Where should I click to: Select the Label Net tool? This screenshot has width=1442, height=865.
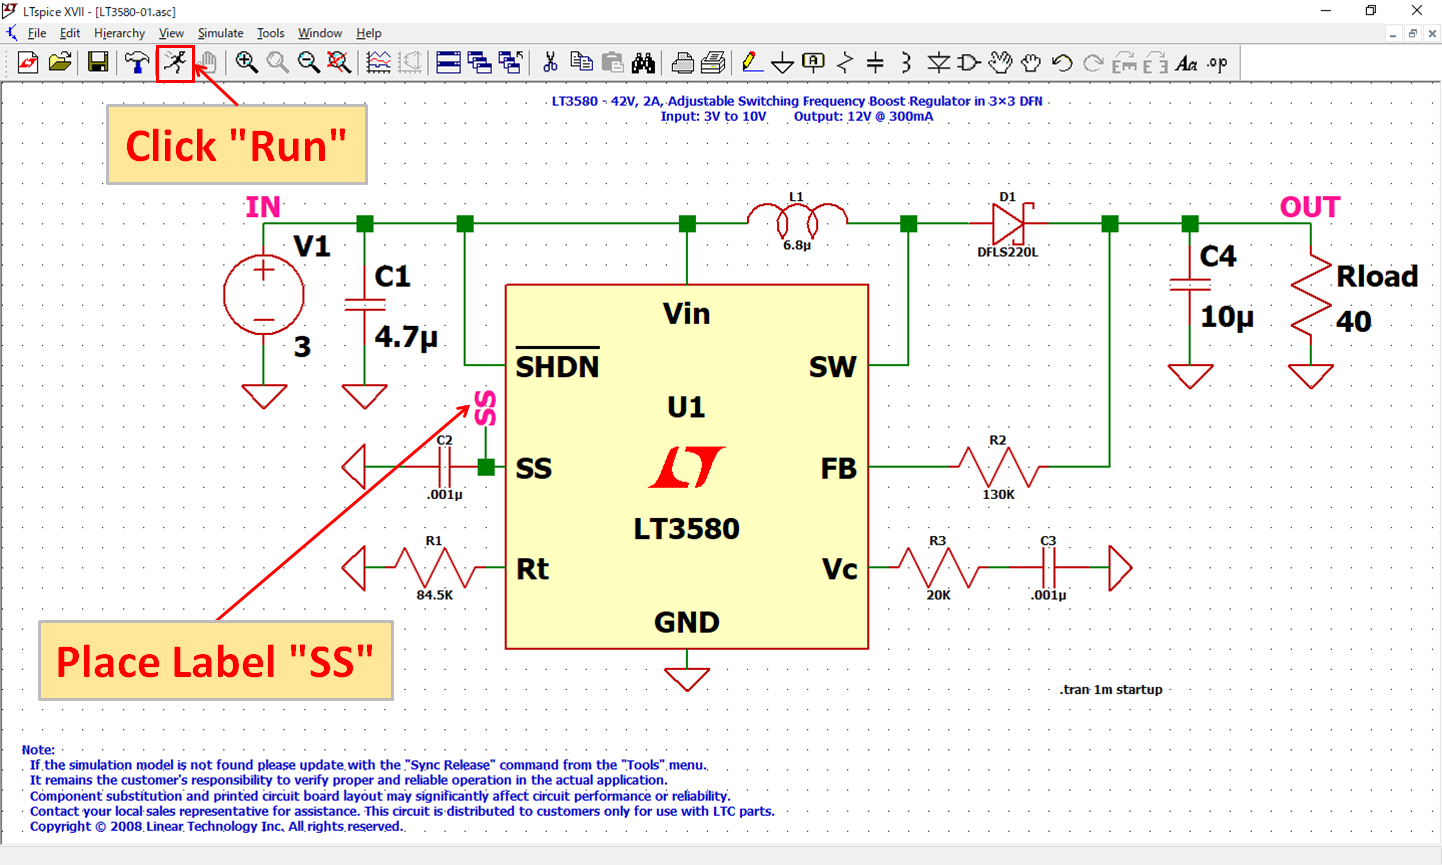pyautogui.click(x=814, y=63)
